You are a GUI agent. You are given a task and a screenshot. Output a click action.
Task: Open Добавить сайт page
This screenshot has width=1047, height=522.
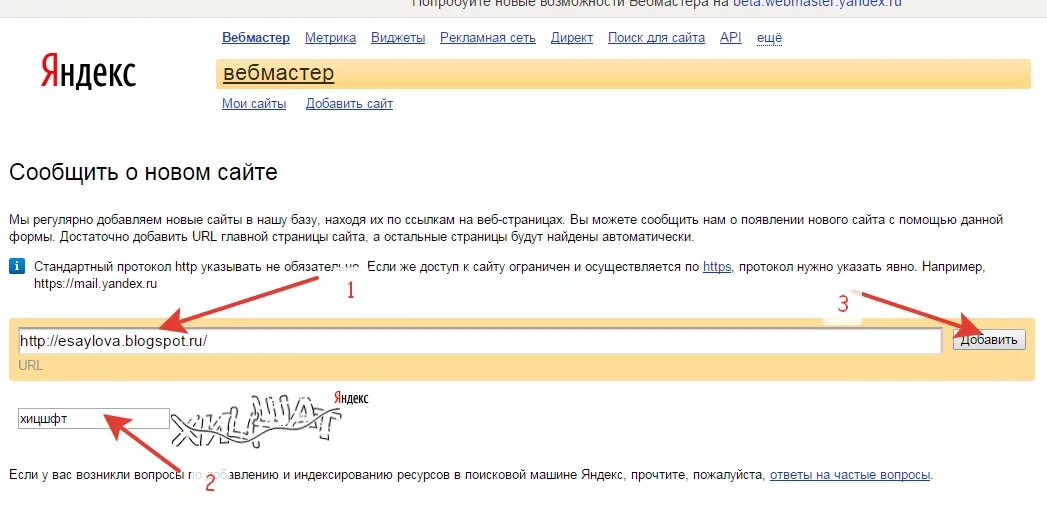click(x=349, y=104)
